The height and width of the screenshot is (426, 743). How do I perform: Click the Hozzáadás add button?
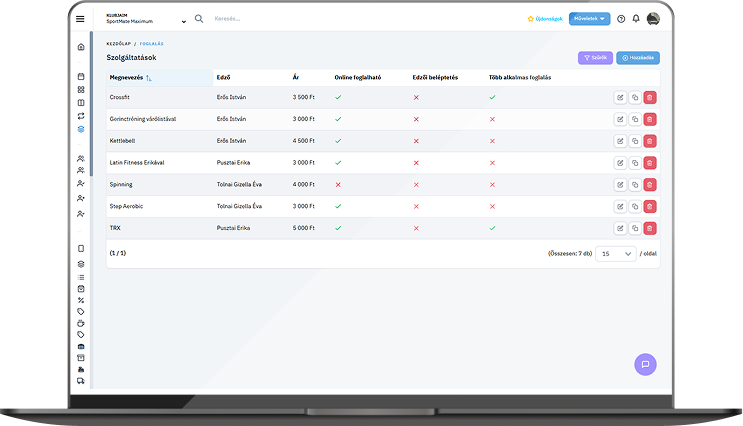[638, 58]
